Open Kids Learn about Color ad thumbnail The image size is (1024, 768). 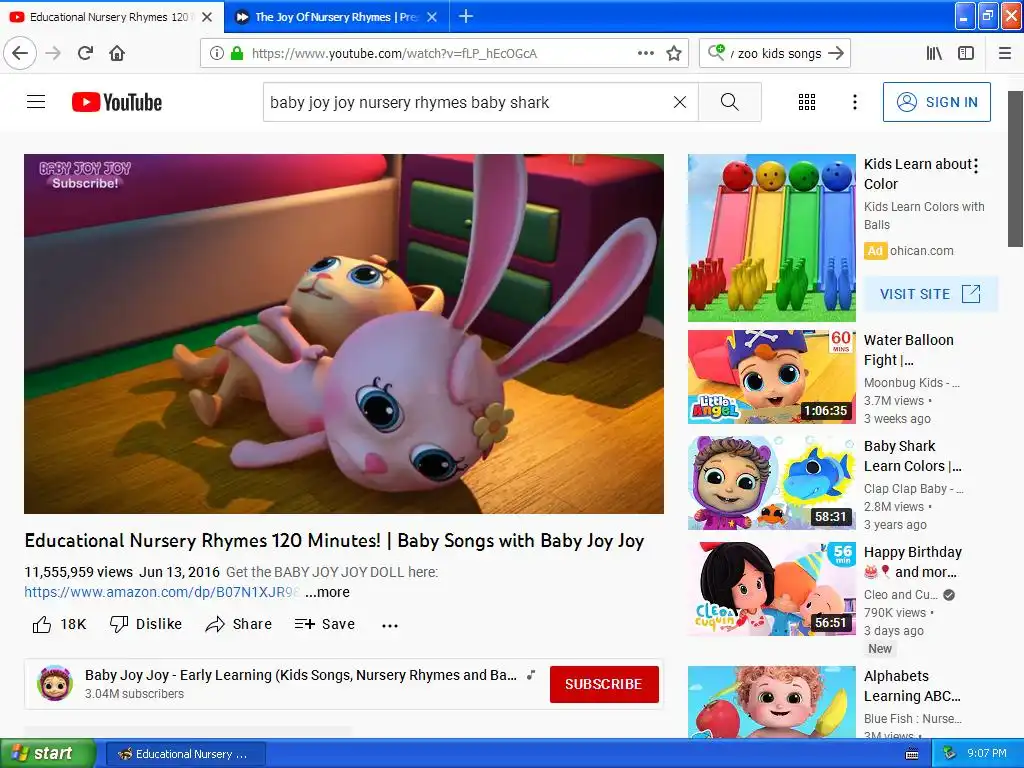coord(772,238)
